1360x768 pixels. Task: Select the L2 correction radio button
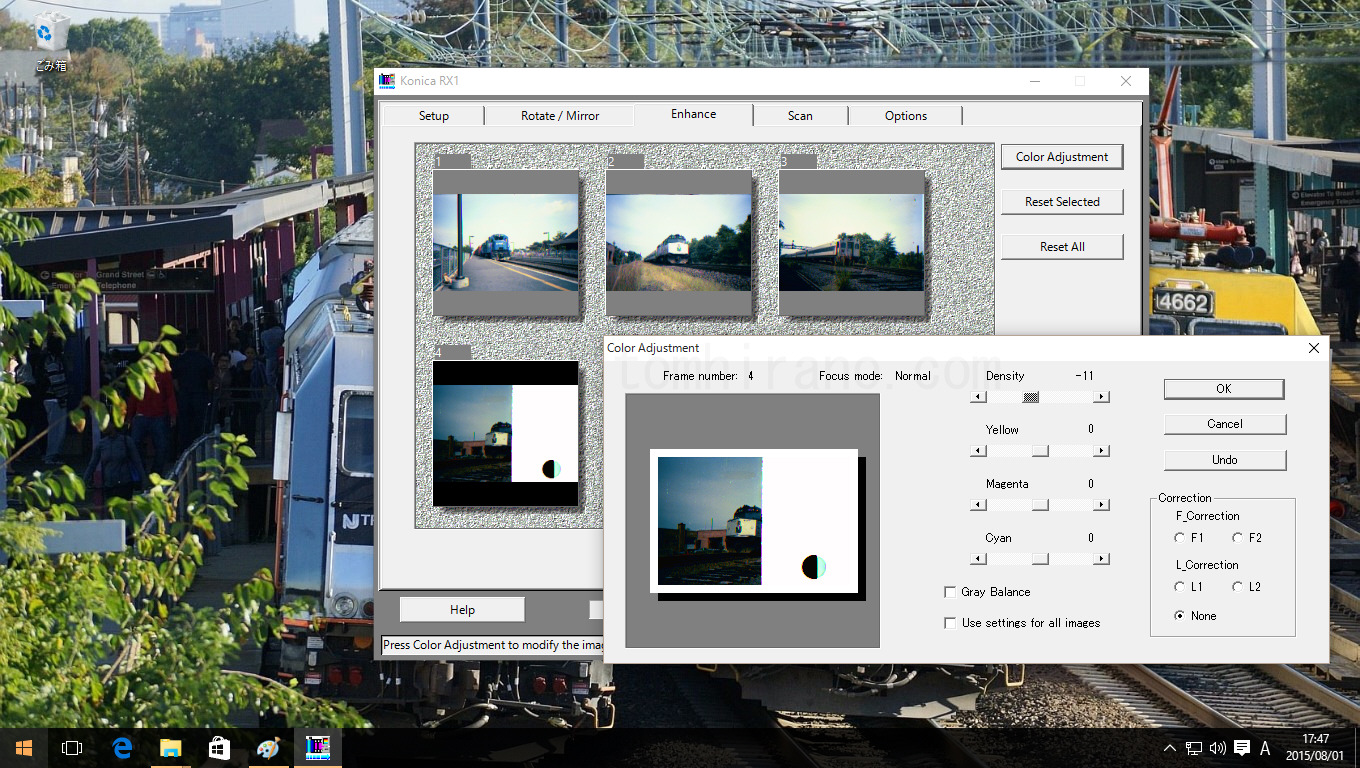point(1238,587)
